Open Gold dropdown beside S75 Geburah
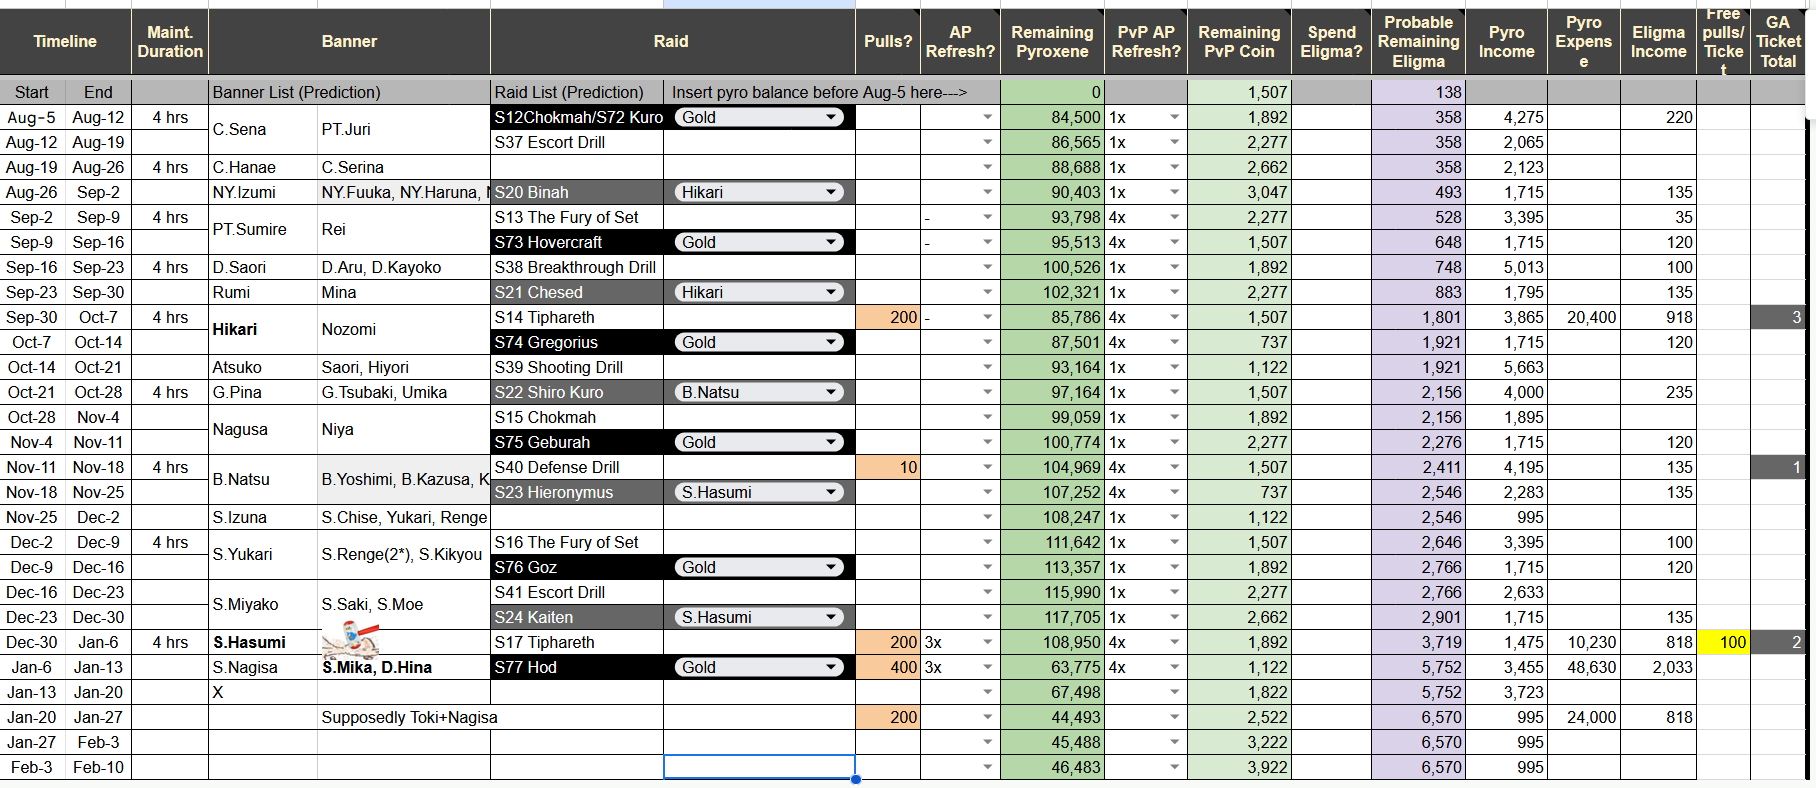Viewport: 1816px width, 788px height. [760, 442]
